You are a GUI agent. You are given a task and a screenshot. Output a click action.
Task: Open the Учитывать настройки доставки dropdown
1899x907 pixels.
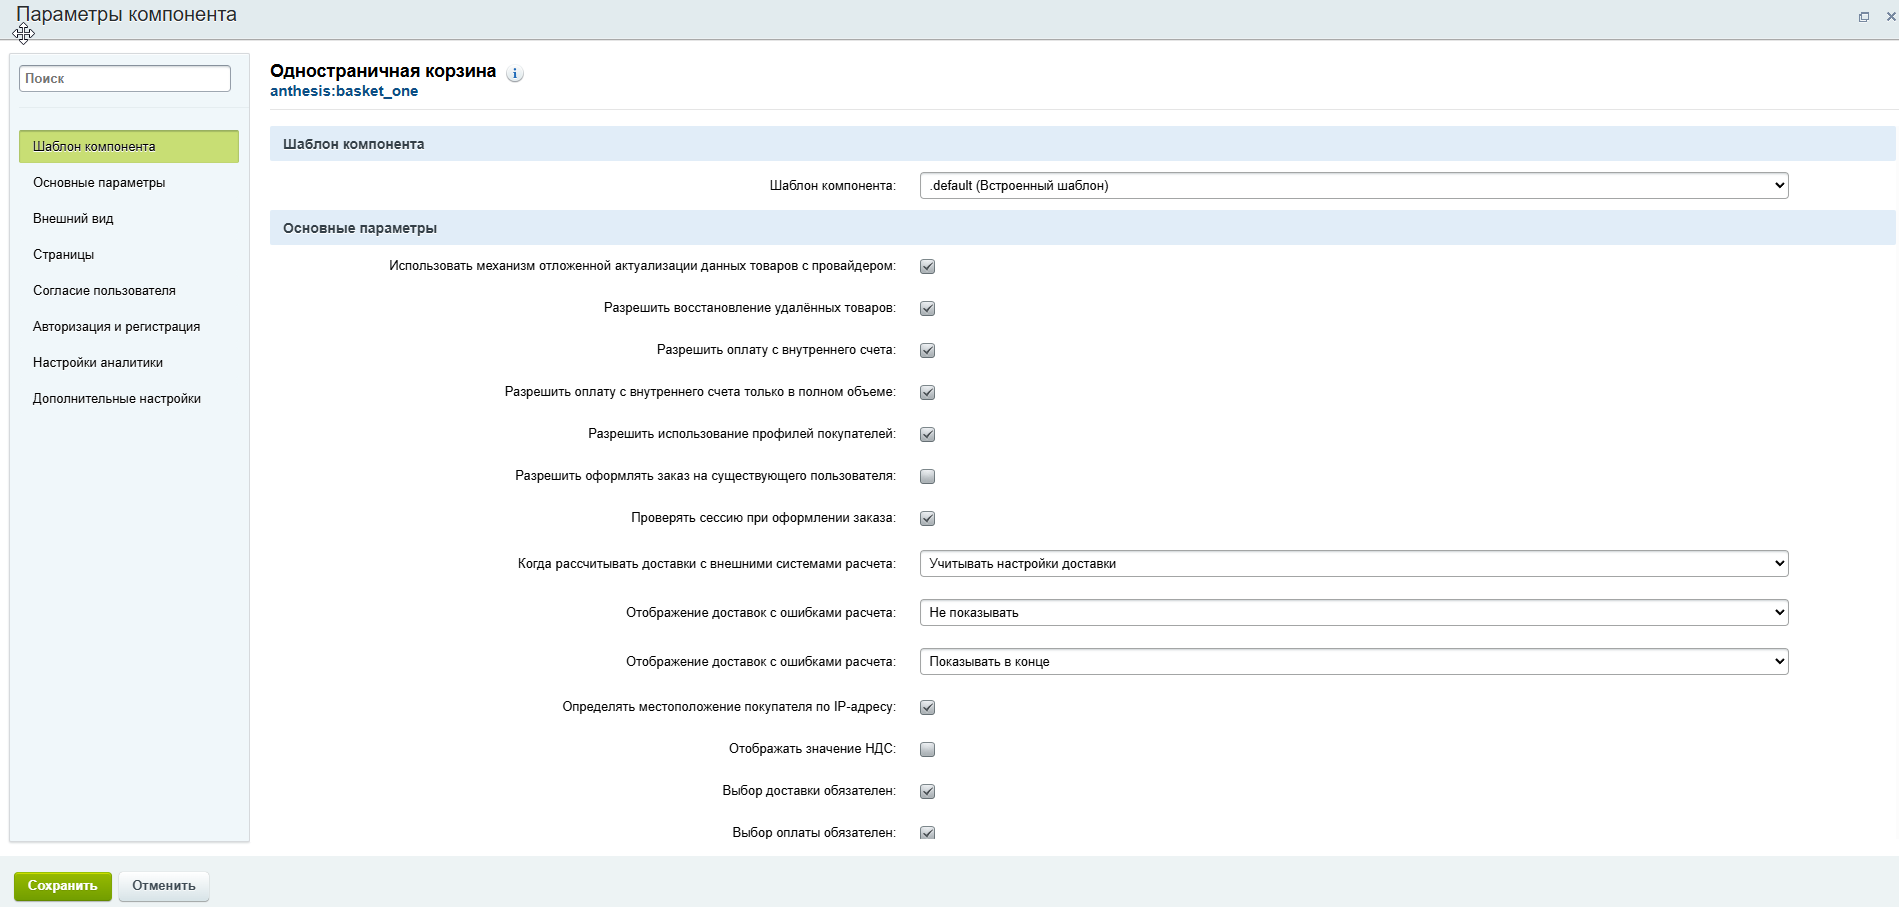click(x=1354, y=564)
